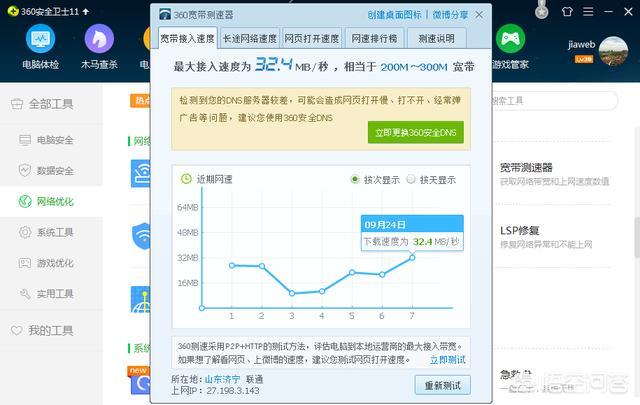Open 宽带测速器 tool in main window
640x405 pixels.
click(527, 167)
